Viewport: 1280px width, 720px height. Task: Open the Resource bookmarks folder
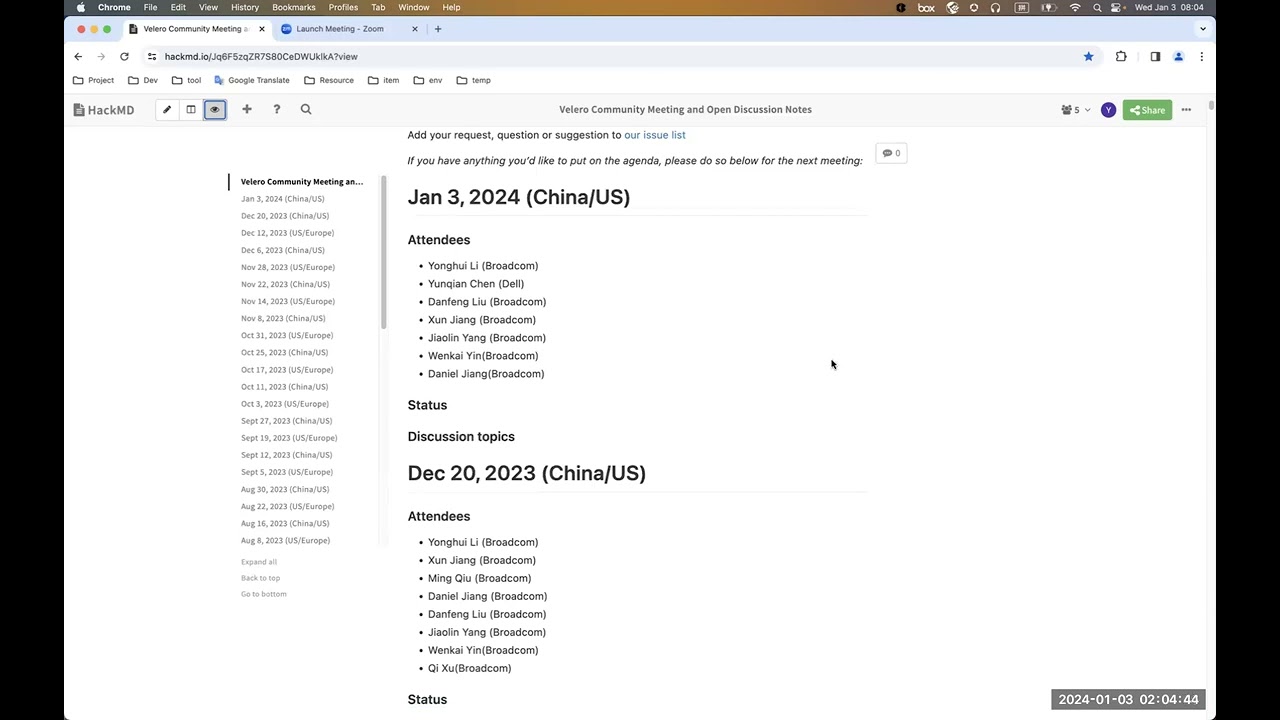(329, 80)
